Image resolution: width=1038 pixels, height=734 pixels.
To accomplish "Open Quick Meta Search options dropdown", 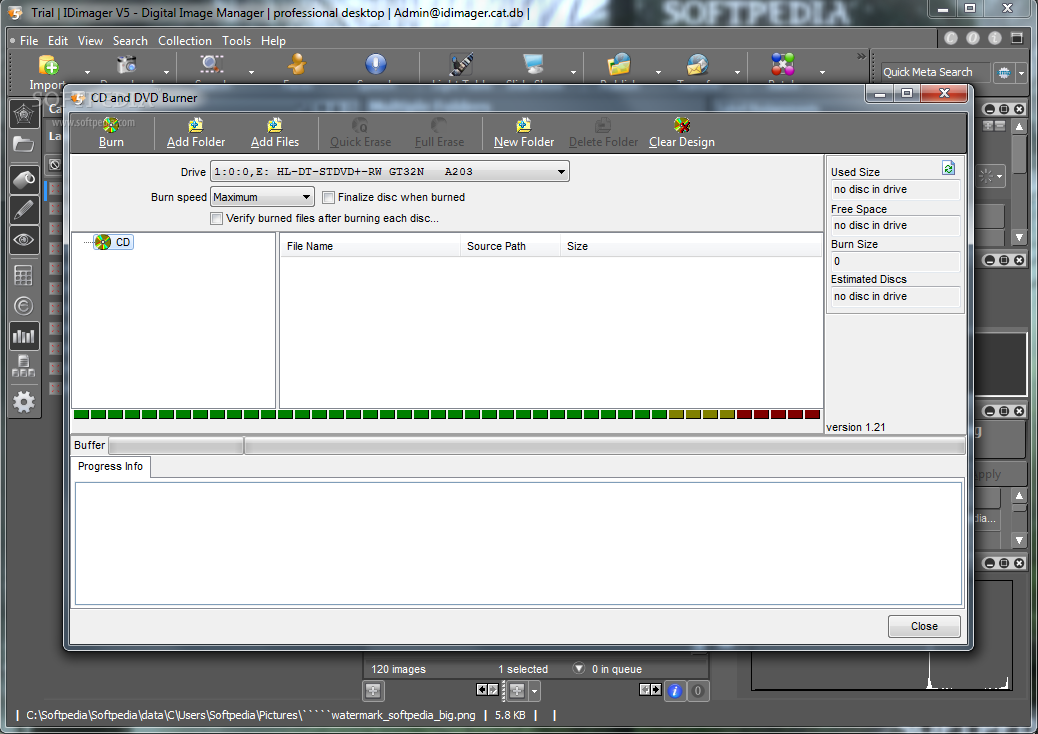I will coord(1022,73).
